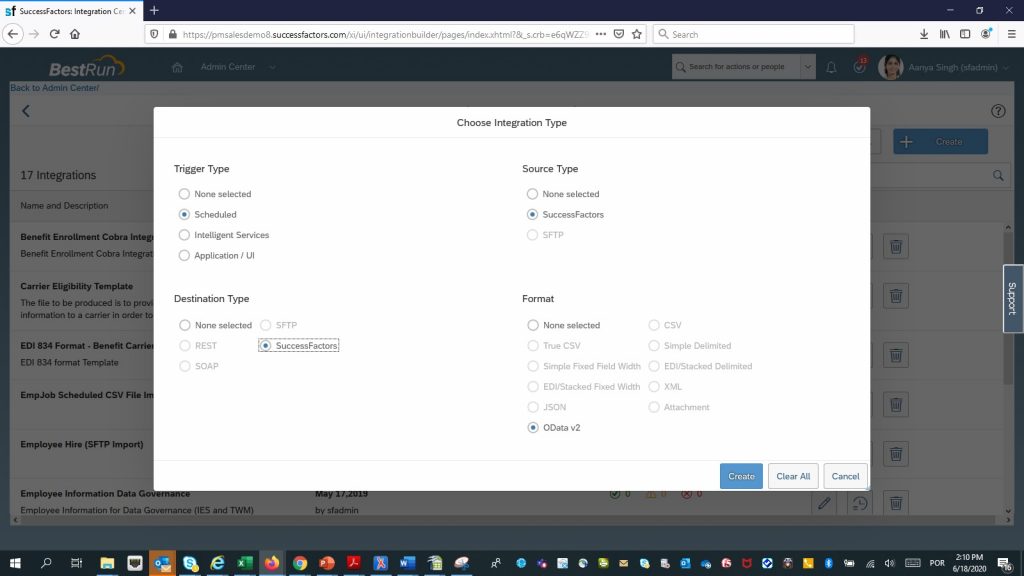Open the notifications bell icon
The image size is (1024, 576).
click(831, 67)
